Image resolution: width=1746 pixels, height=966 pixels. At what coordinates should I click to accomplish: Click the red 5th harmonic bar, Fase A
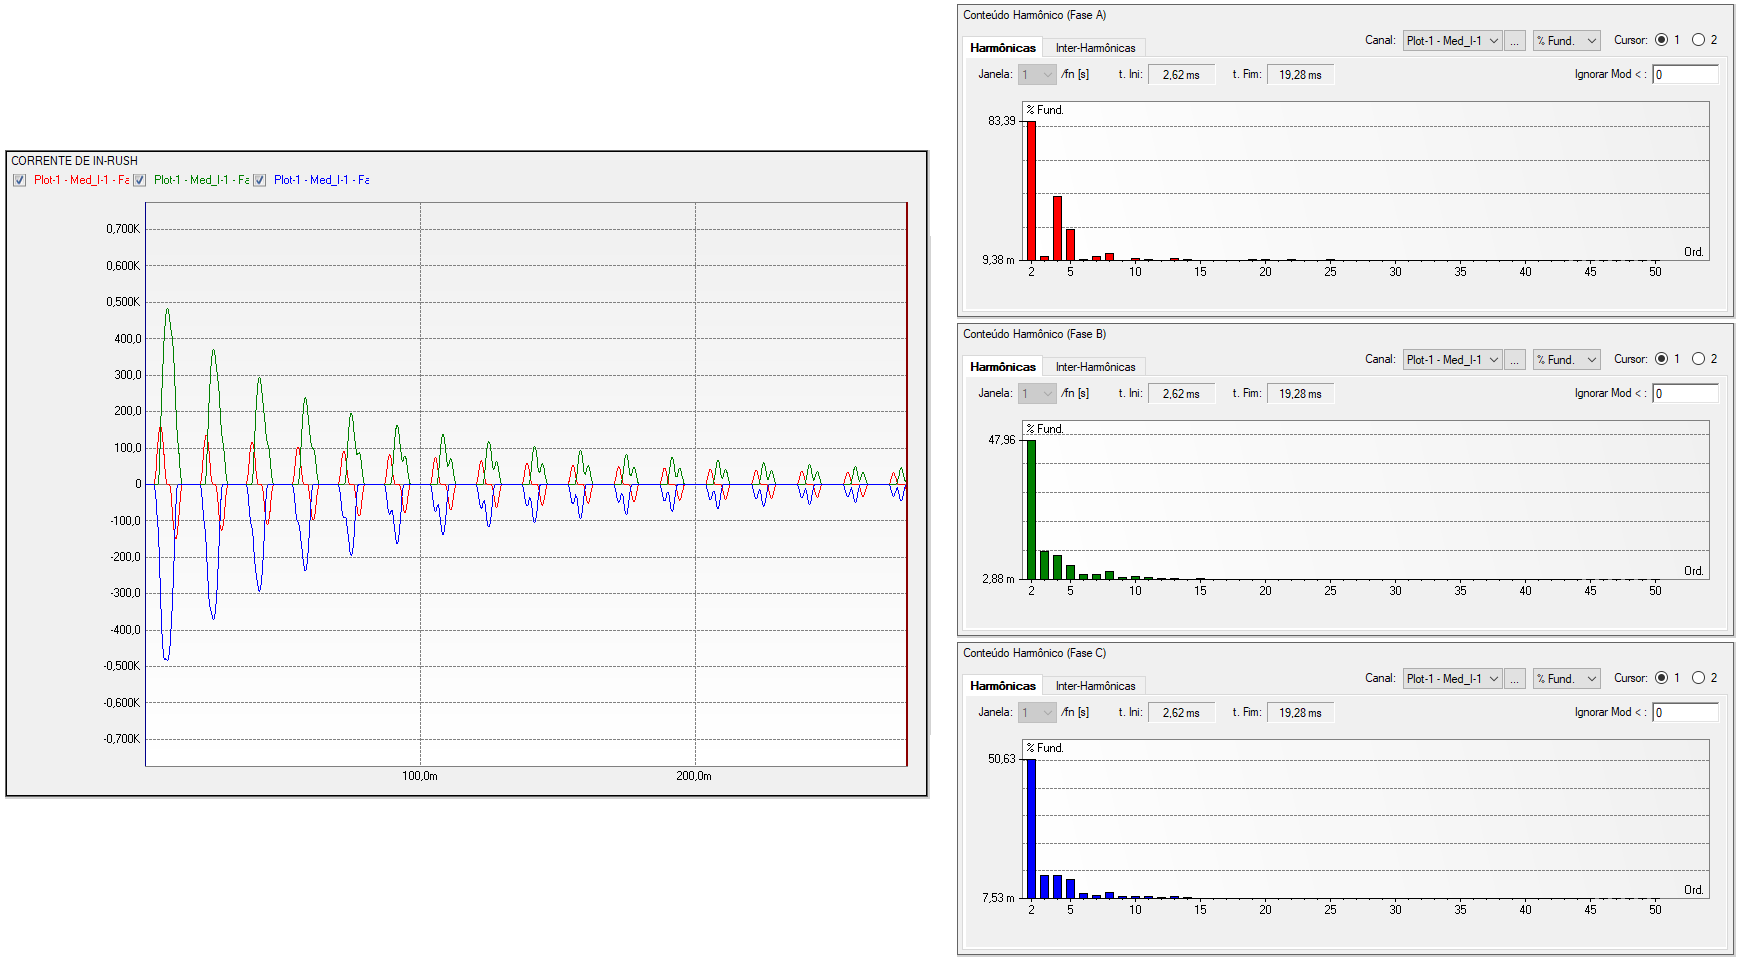(1070, 245)
